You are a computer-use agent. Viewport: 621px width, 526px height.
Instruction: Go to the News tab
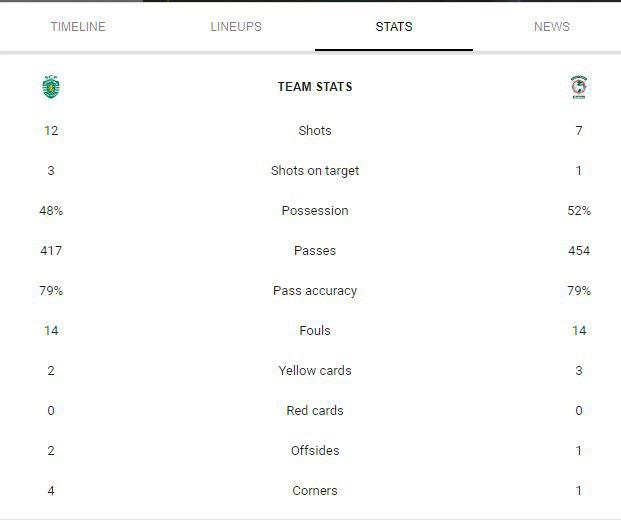click(x=552, y=27)
